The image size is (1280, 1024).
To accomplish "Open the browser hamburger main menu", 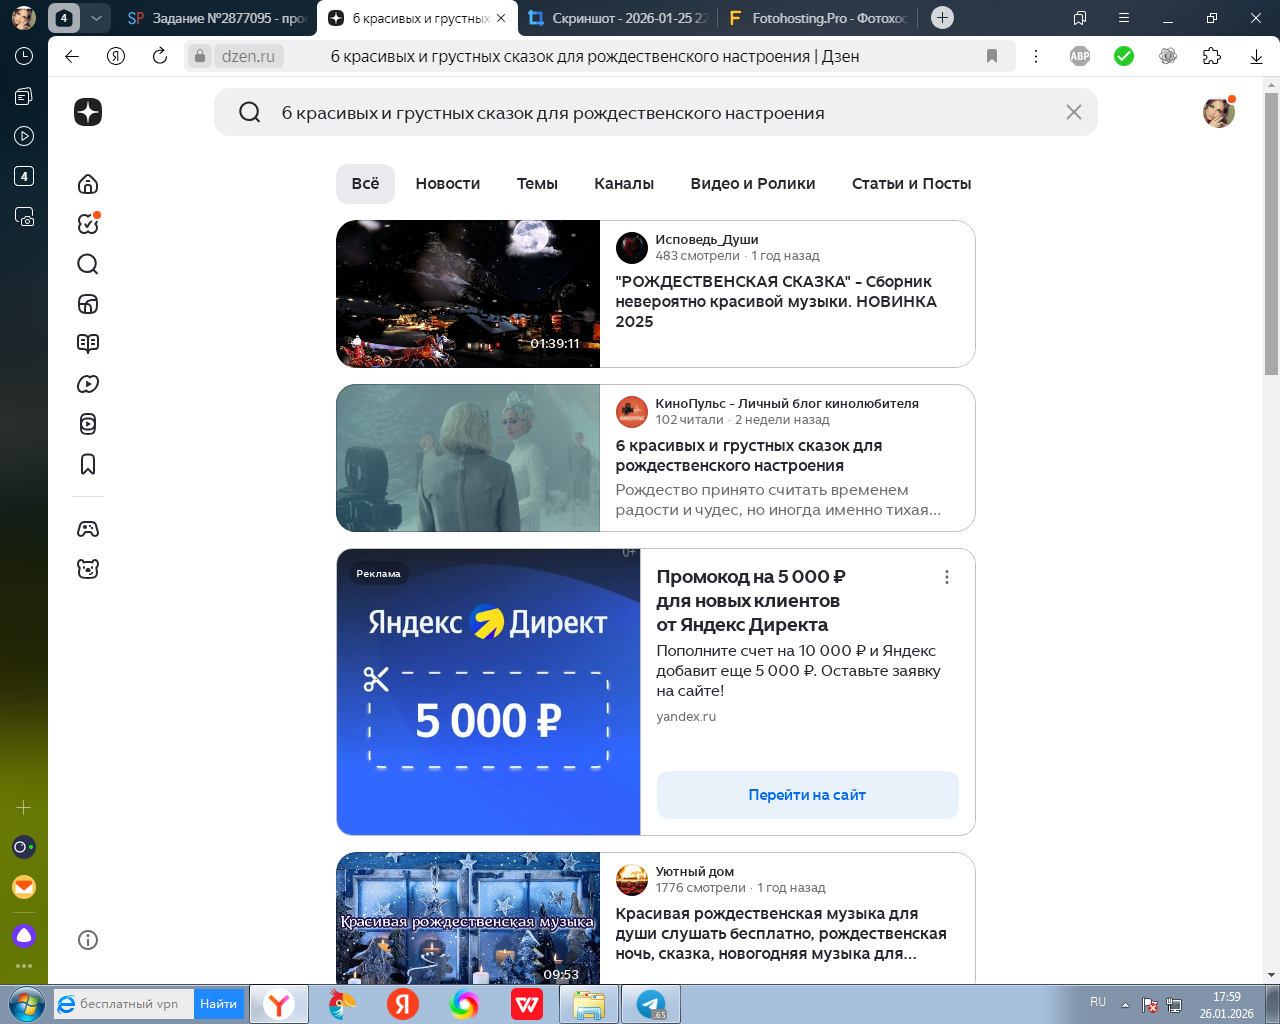I will tap(1124, 18).
